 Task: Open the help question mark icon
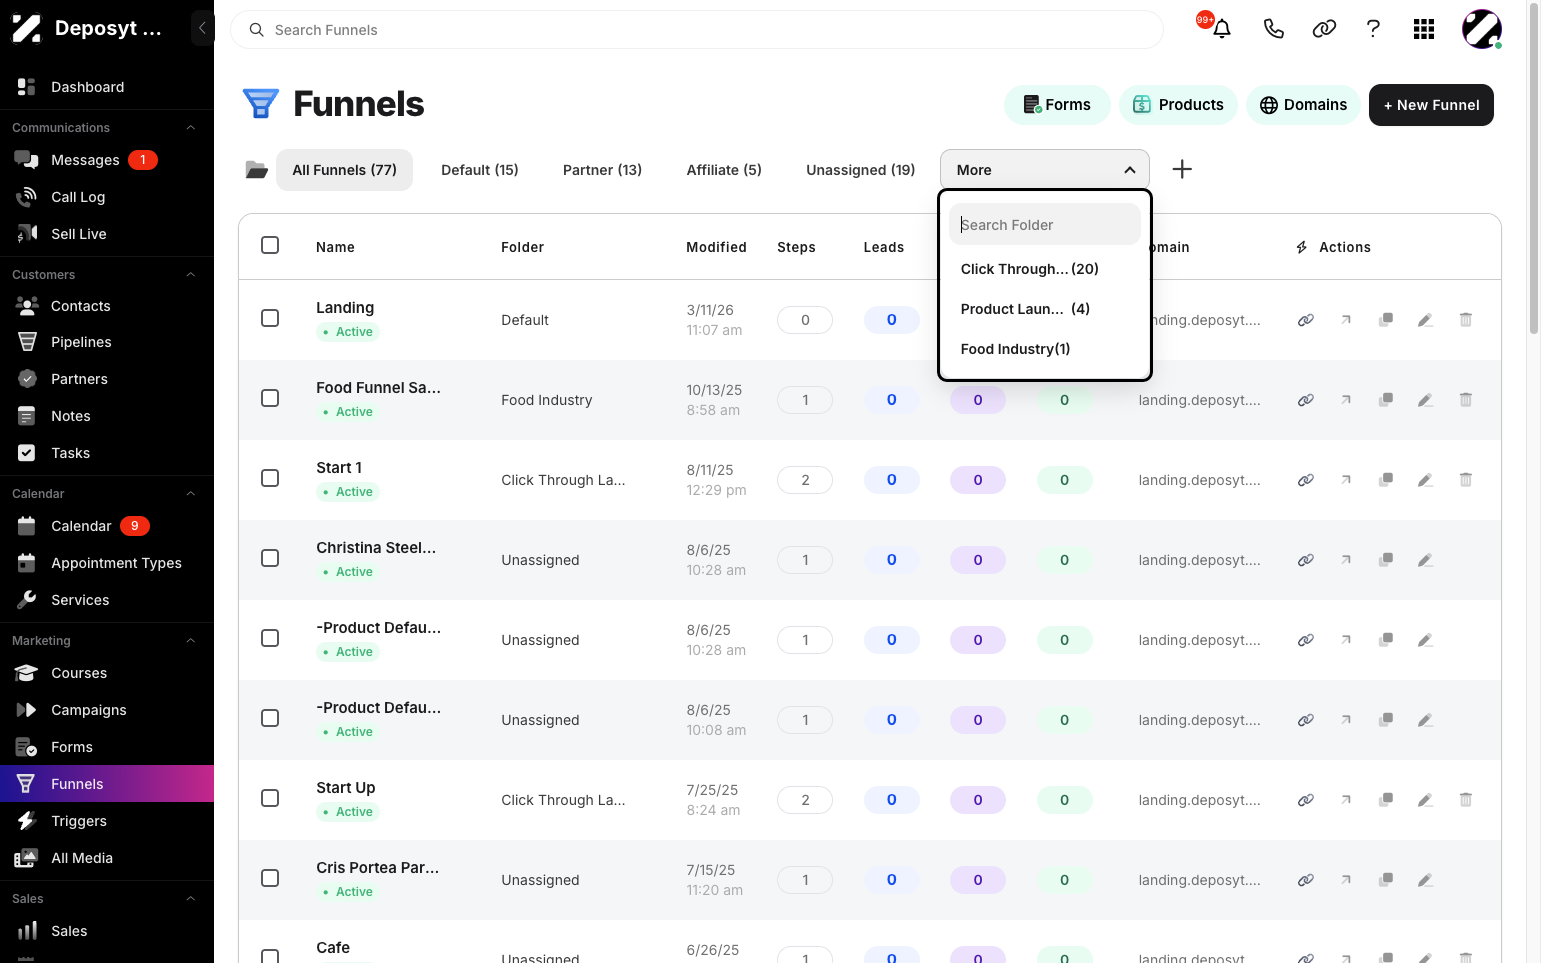tap(1373, 29)
